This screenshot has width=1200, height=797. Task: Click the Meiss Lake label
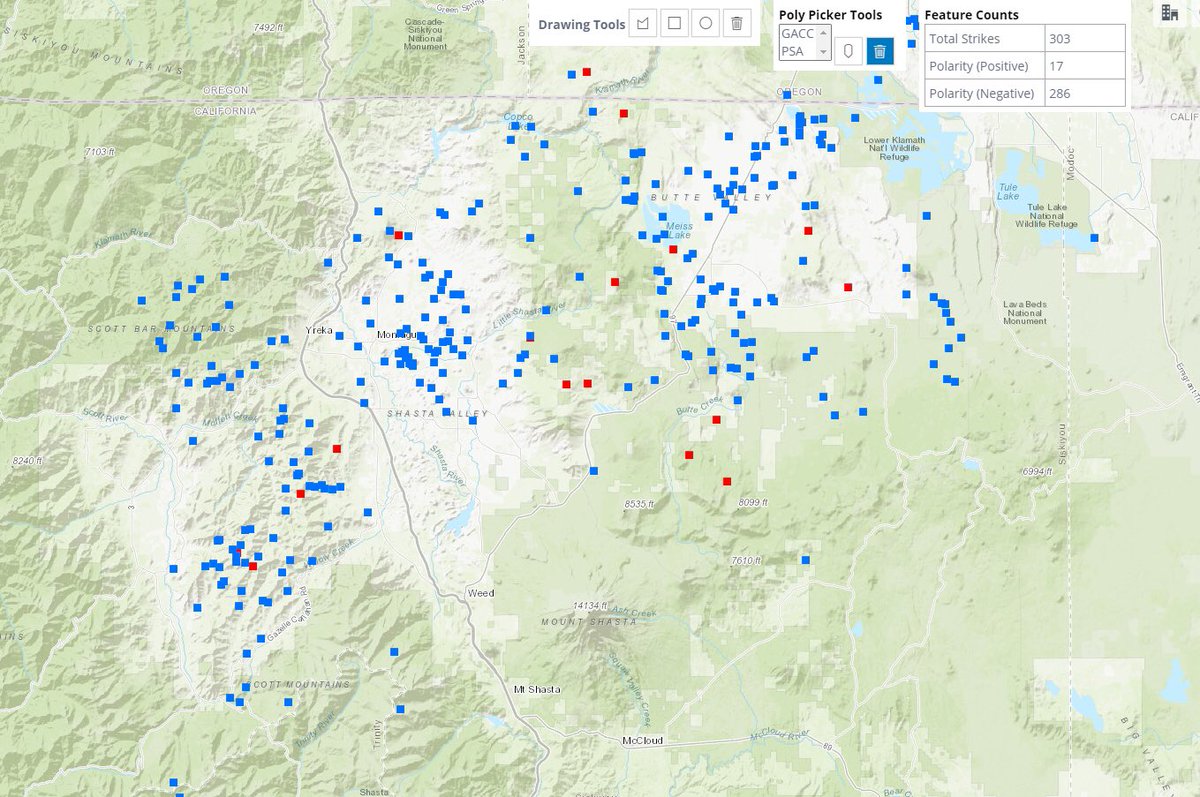[679, 231]
